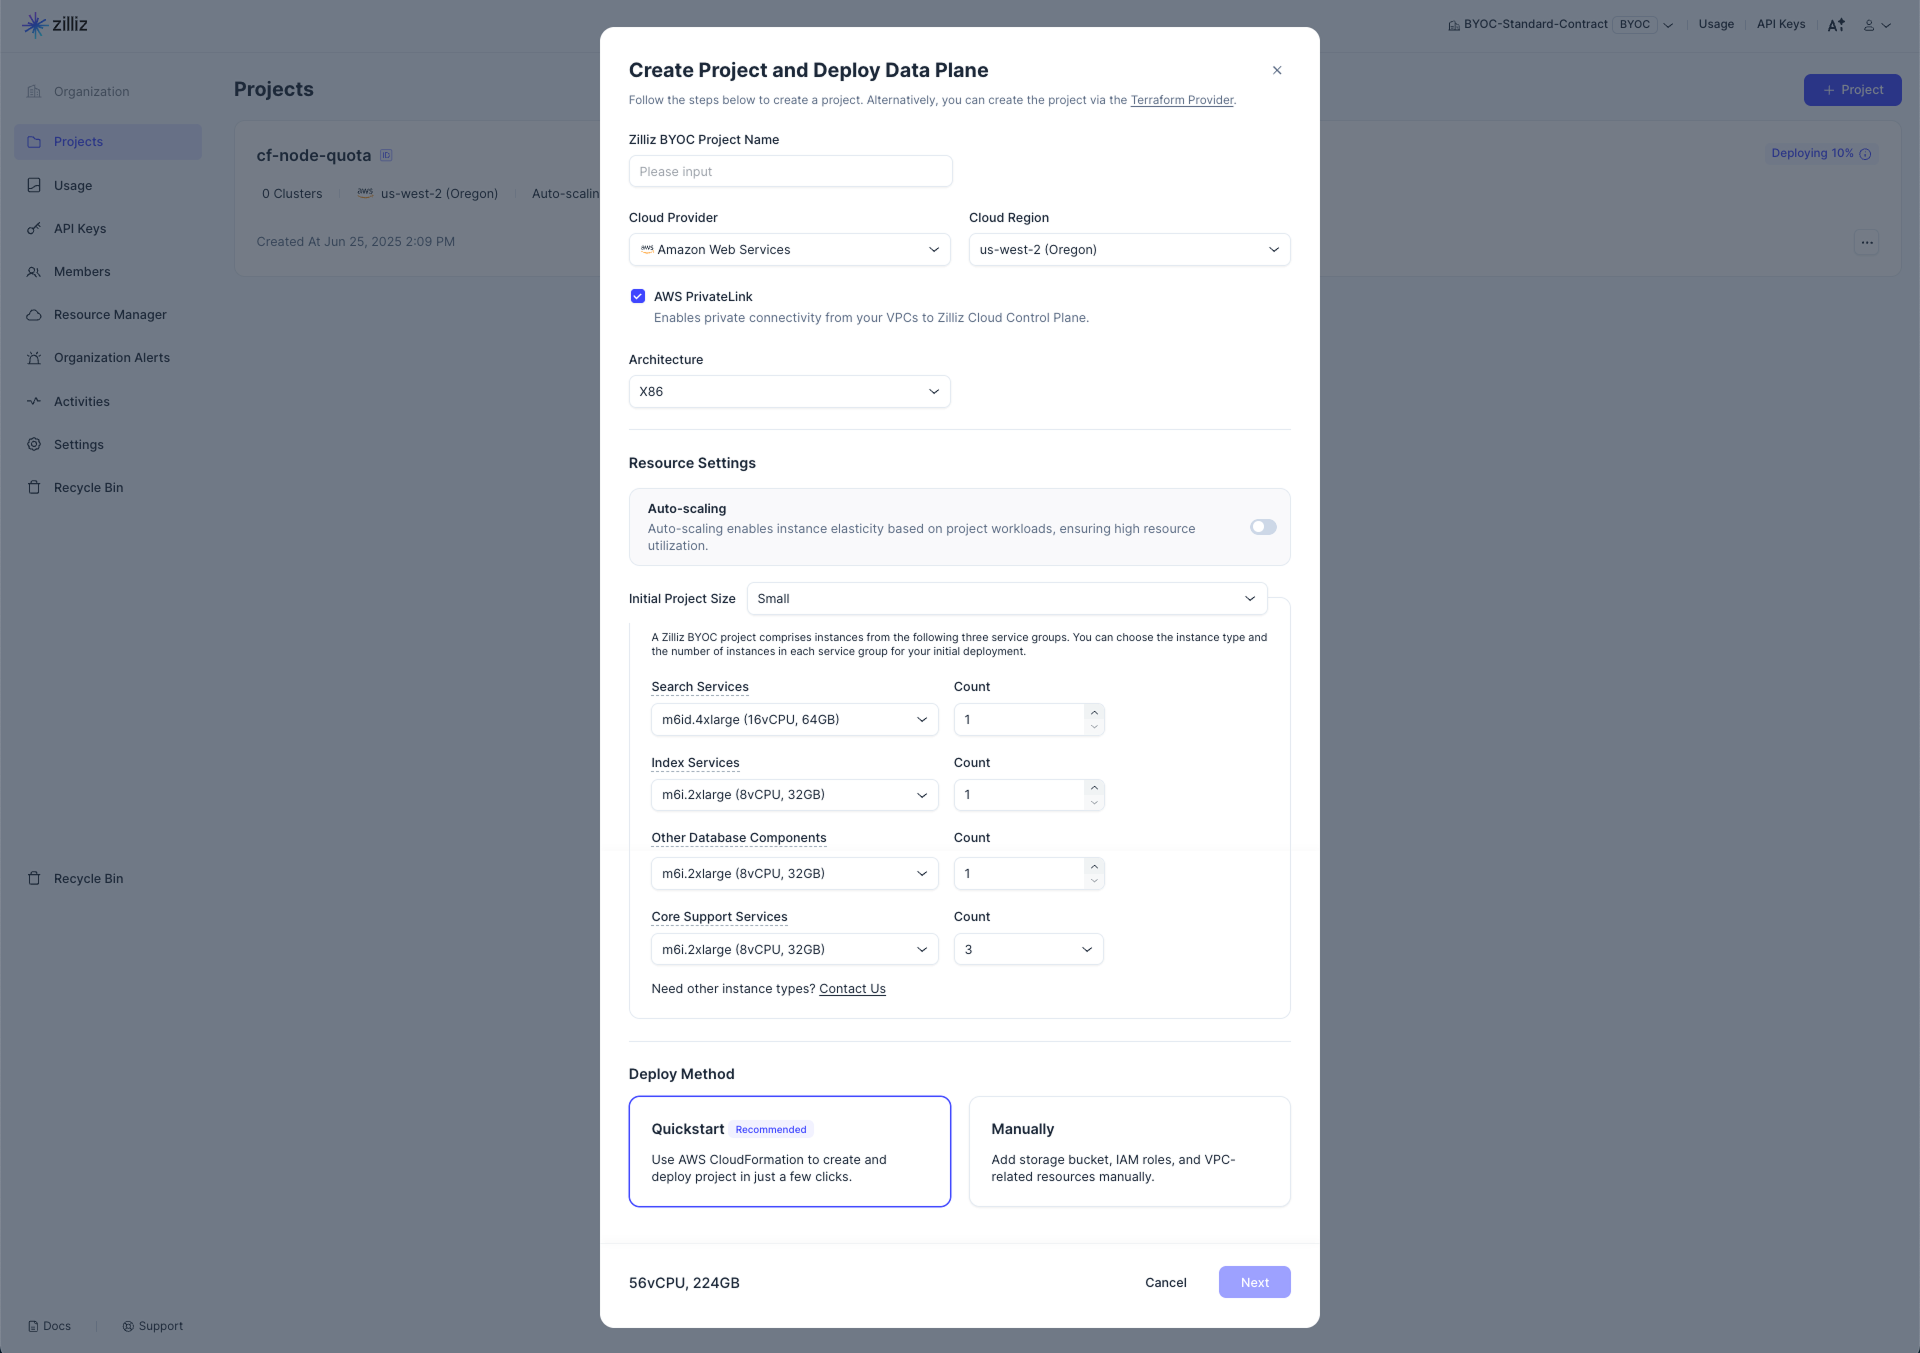Click the Next button

(x=1254, y=1282)
